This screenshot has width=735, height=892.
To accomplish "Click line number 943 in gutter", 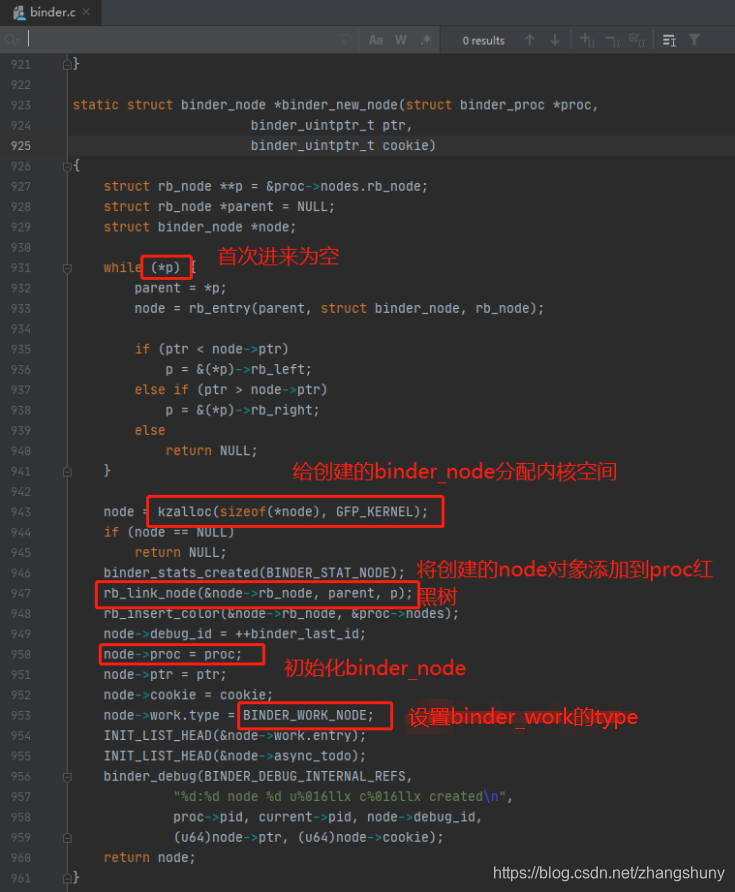I will pyautogui.click(x=20, y=512).
